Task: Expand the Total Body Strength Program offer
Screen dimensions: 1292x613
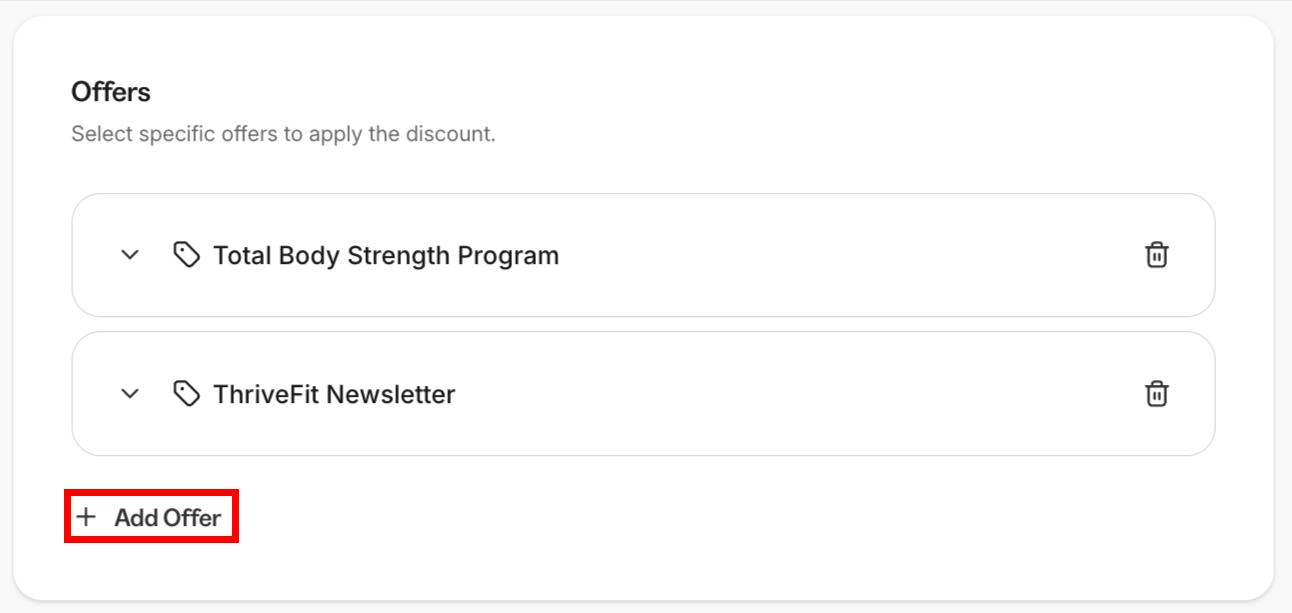Action: 129,255
